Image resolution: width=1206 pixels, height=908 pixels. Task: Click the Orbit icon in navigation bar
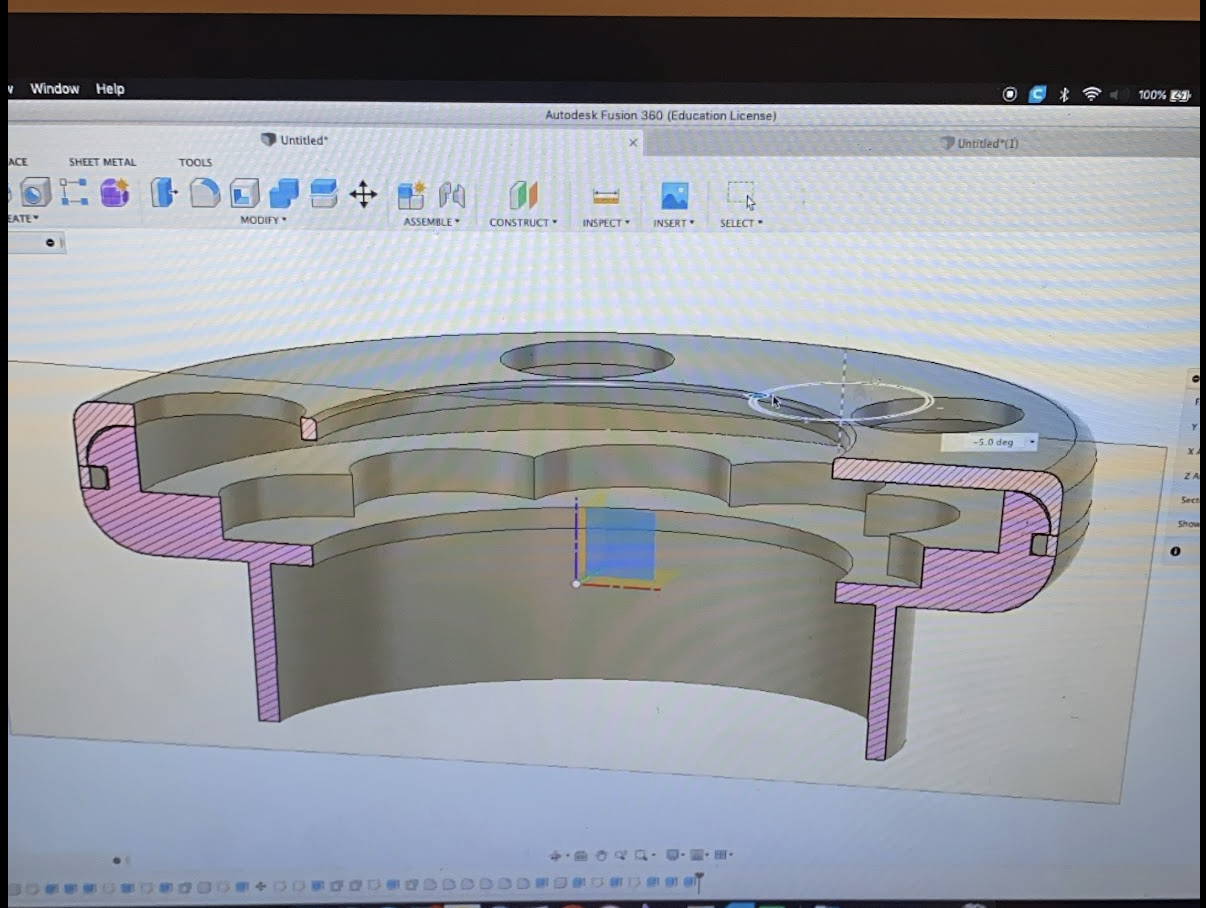(x=556, y=855)
